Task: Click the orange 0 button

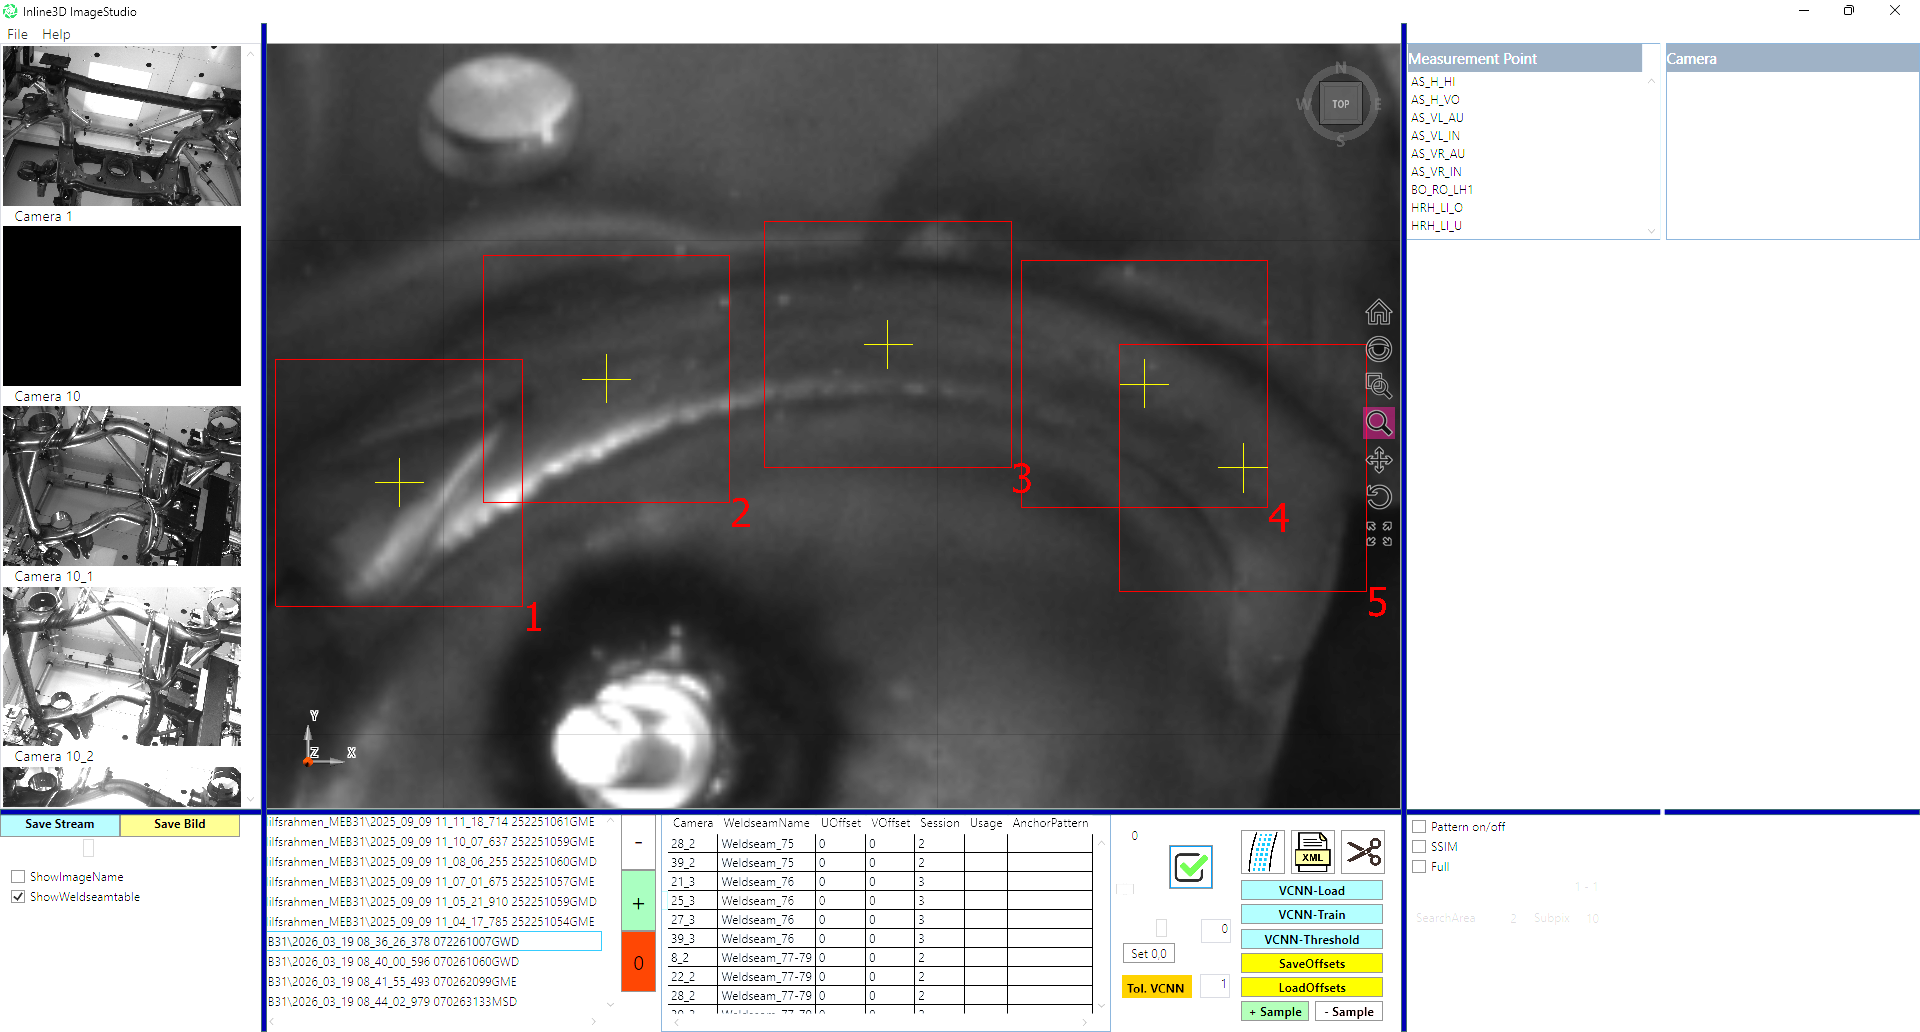Action: [638, 962]
